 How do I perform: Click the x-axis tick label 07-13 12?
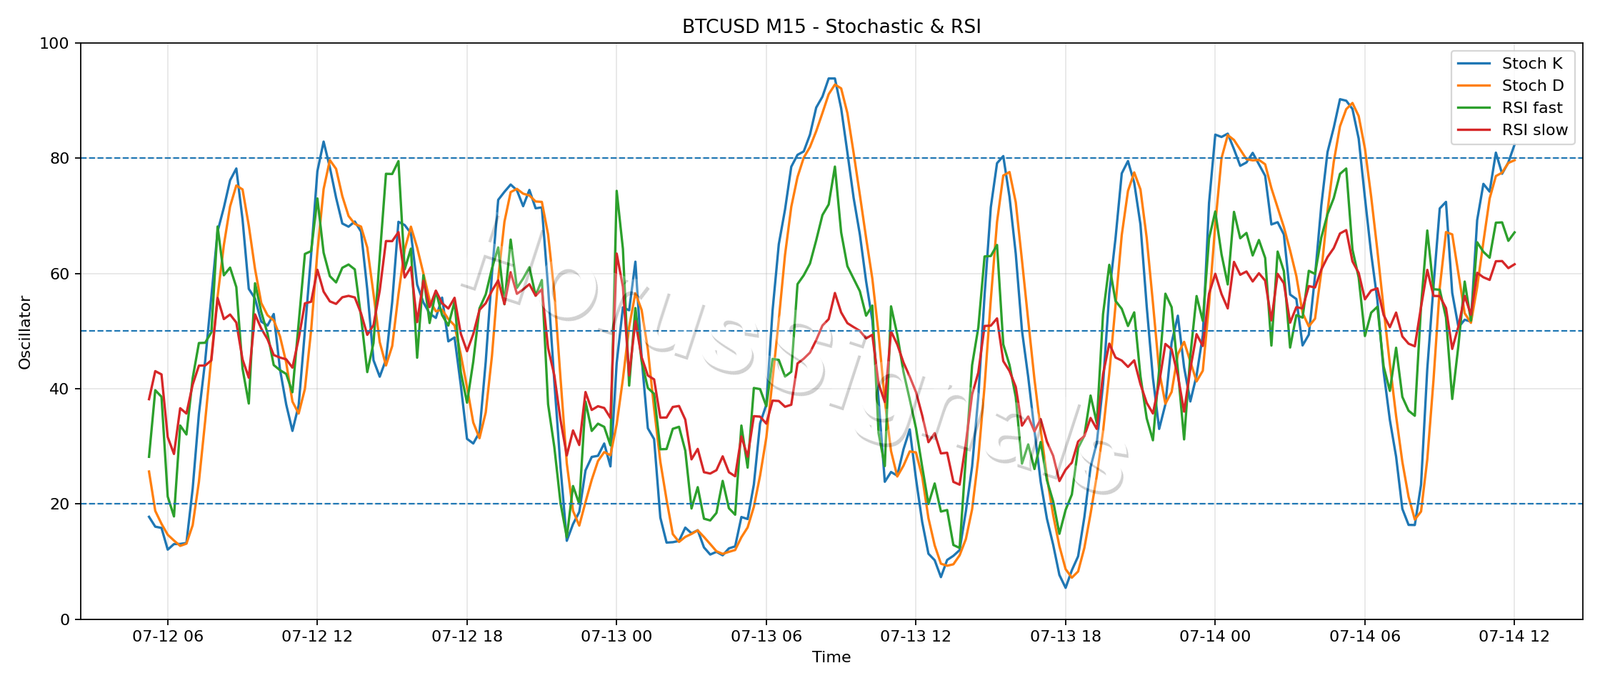(x=915, y=636)
